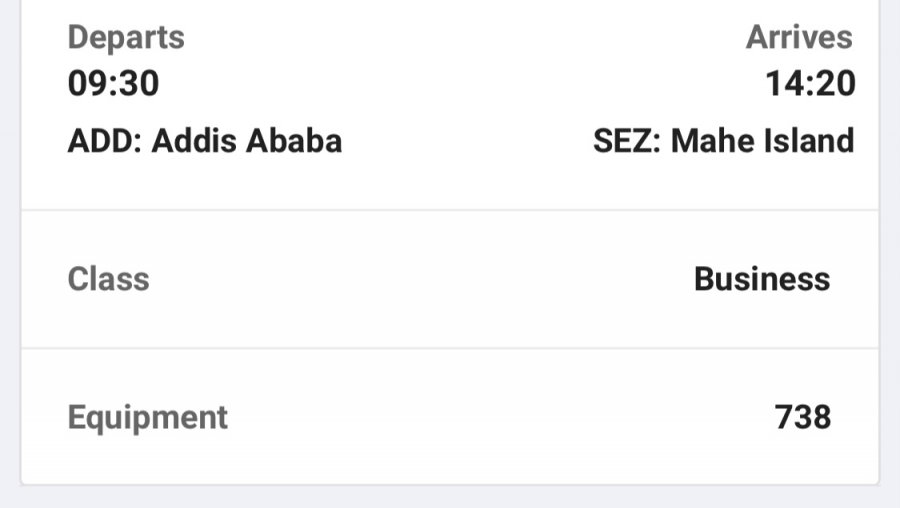Click the divider line above the Equipment row
This screenshot has height=508, width=900.
[450, 348]
